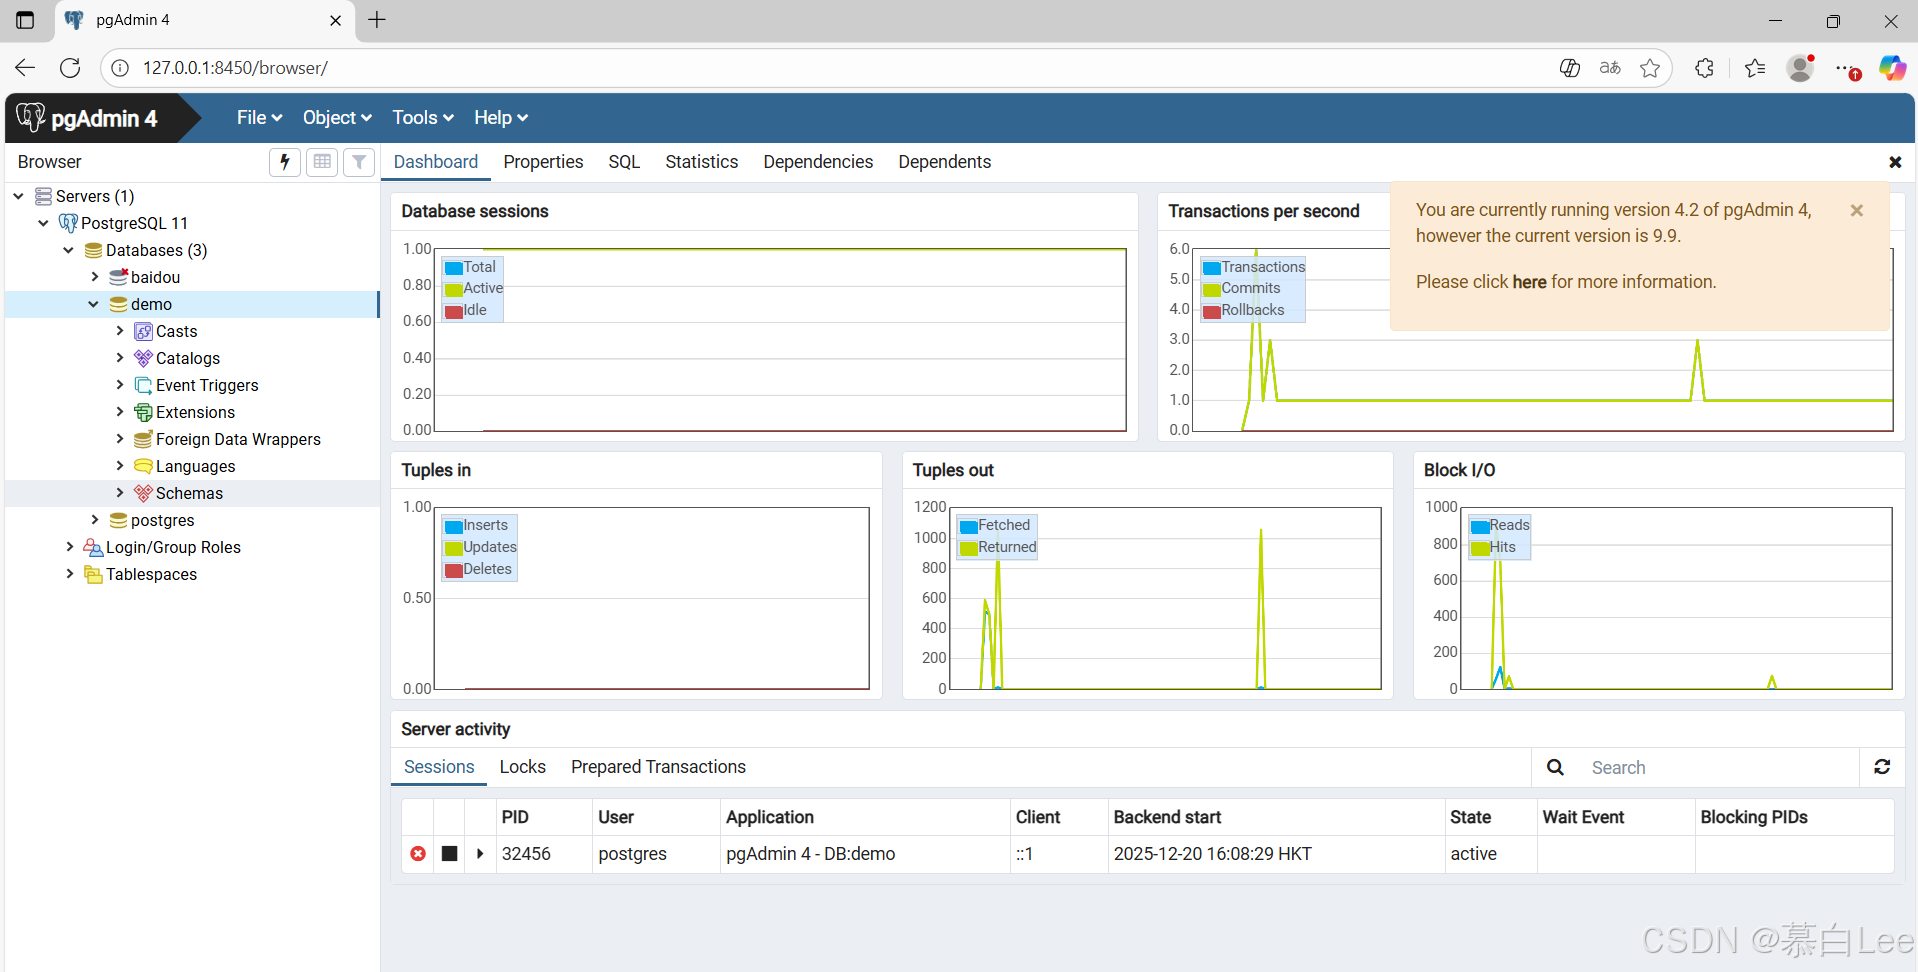Viewport: 1918px width, 972px height.
Task: Click the Fetched legend blue swatch
Action: pos(968,526)
